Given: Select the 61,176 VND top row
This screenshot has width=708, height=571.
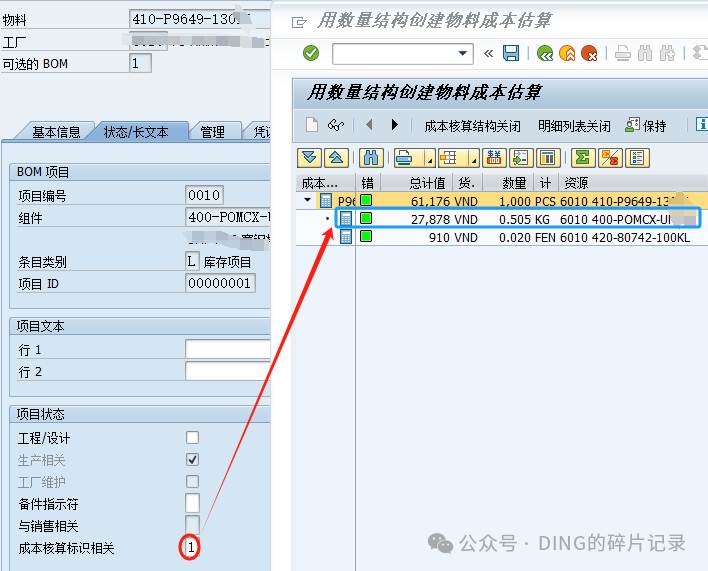Looking at the screenshot, I should point(501,200).
